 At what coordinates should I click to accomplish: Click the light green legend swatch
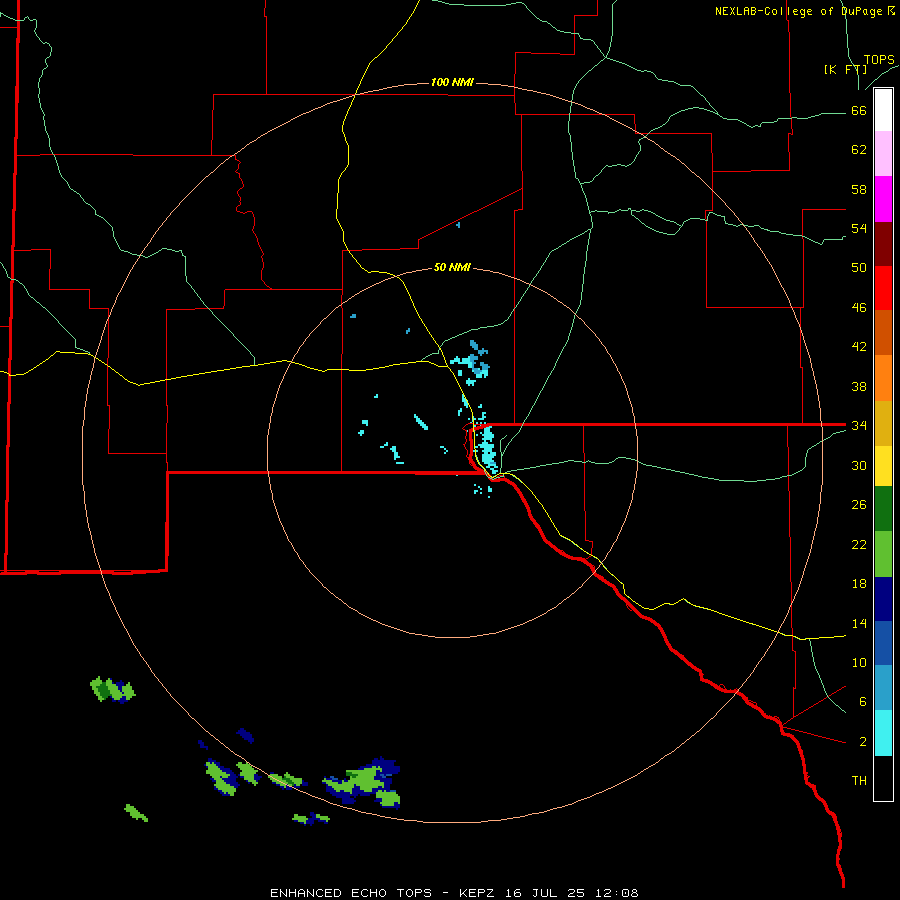(883, 554)
